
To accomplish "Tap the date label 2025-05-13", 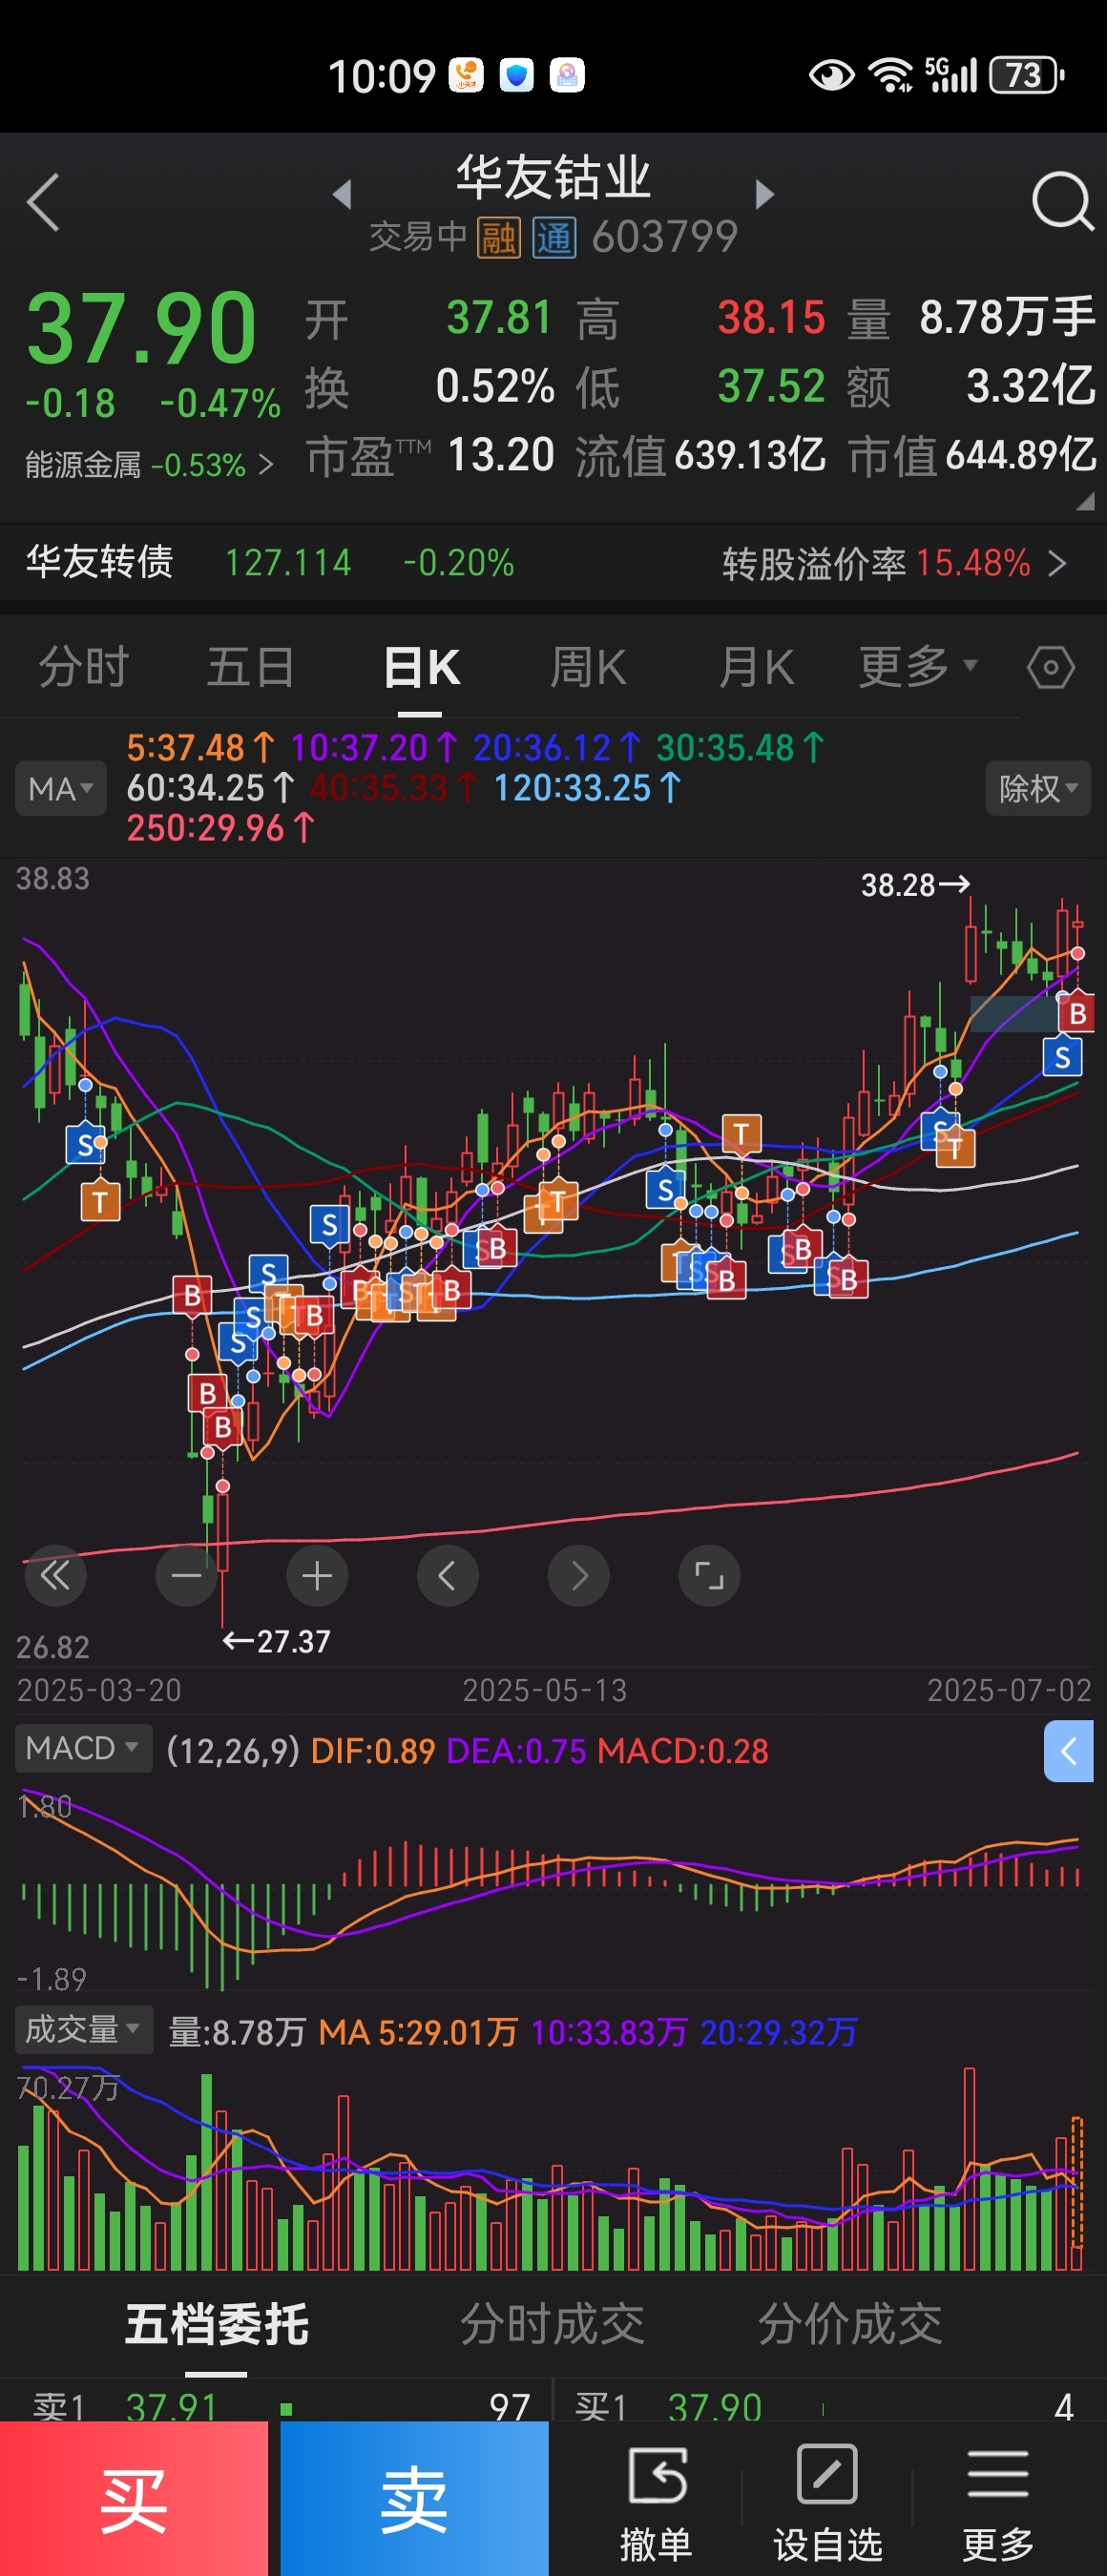I will click(x=545, y=1690).
